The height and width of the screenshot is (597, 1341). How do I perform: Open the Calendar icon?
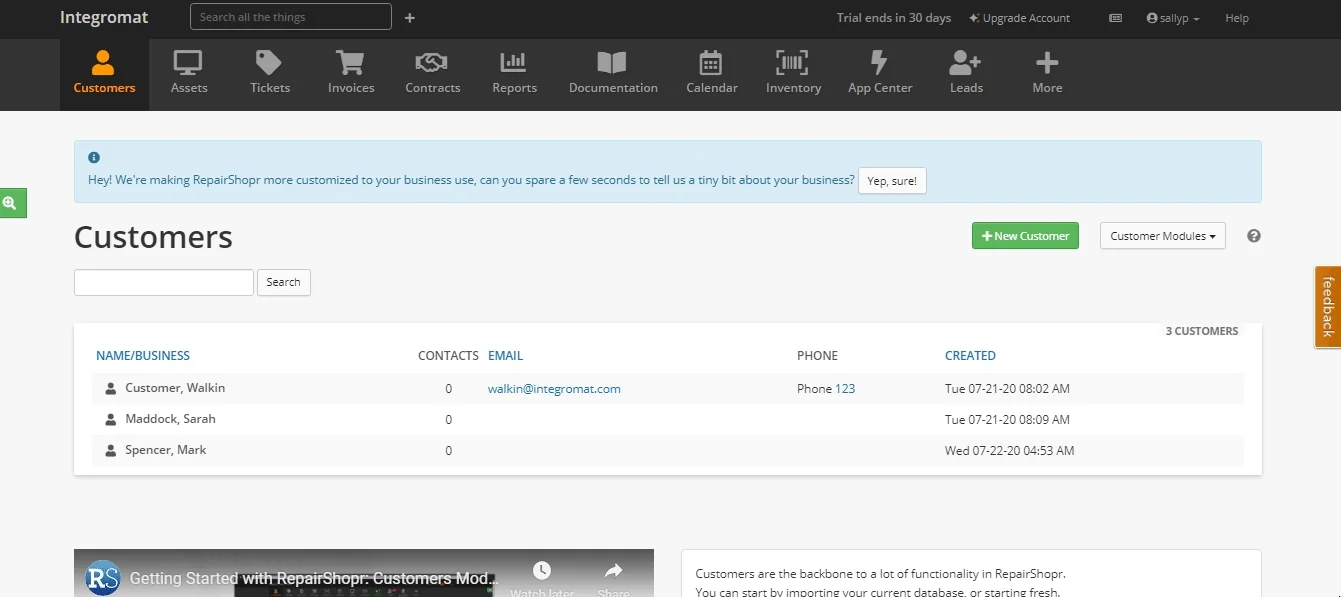click(x=710, y=63)
